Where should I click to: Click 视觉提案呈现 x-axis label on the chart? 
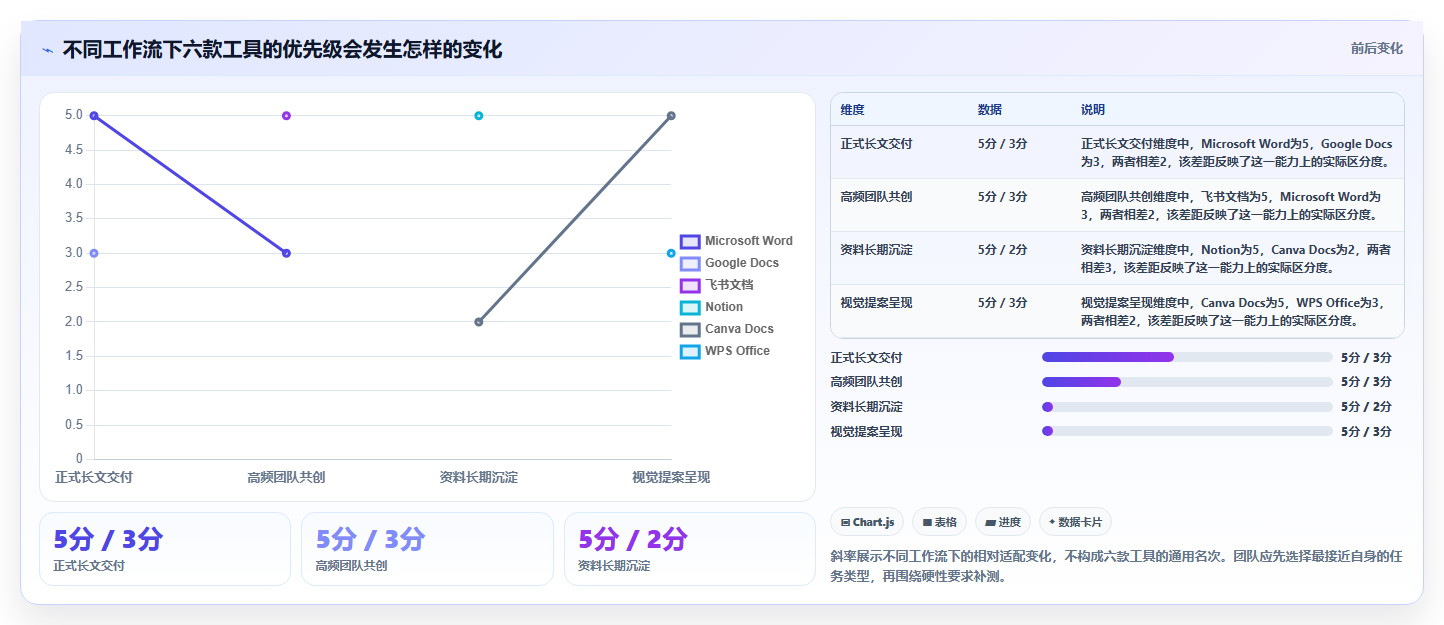pos(671,478)
